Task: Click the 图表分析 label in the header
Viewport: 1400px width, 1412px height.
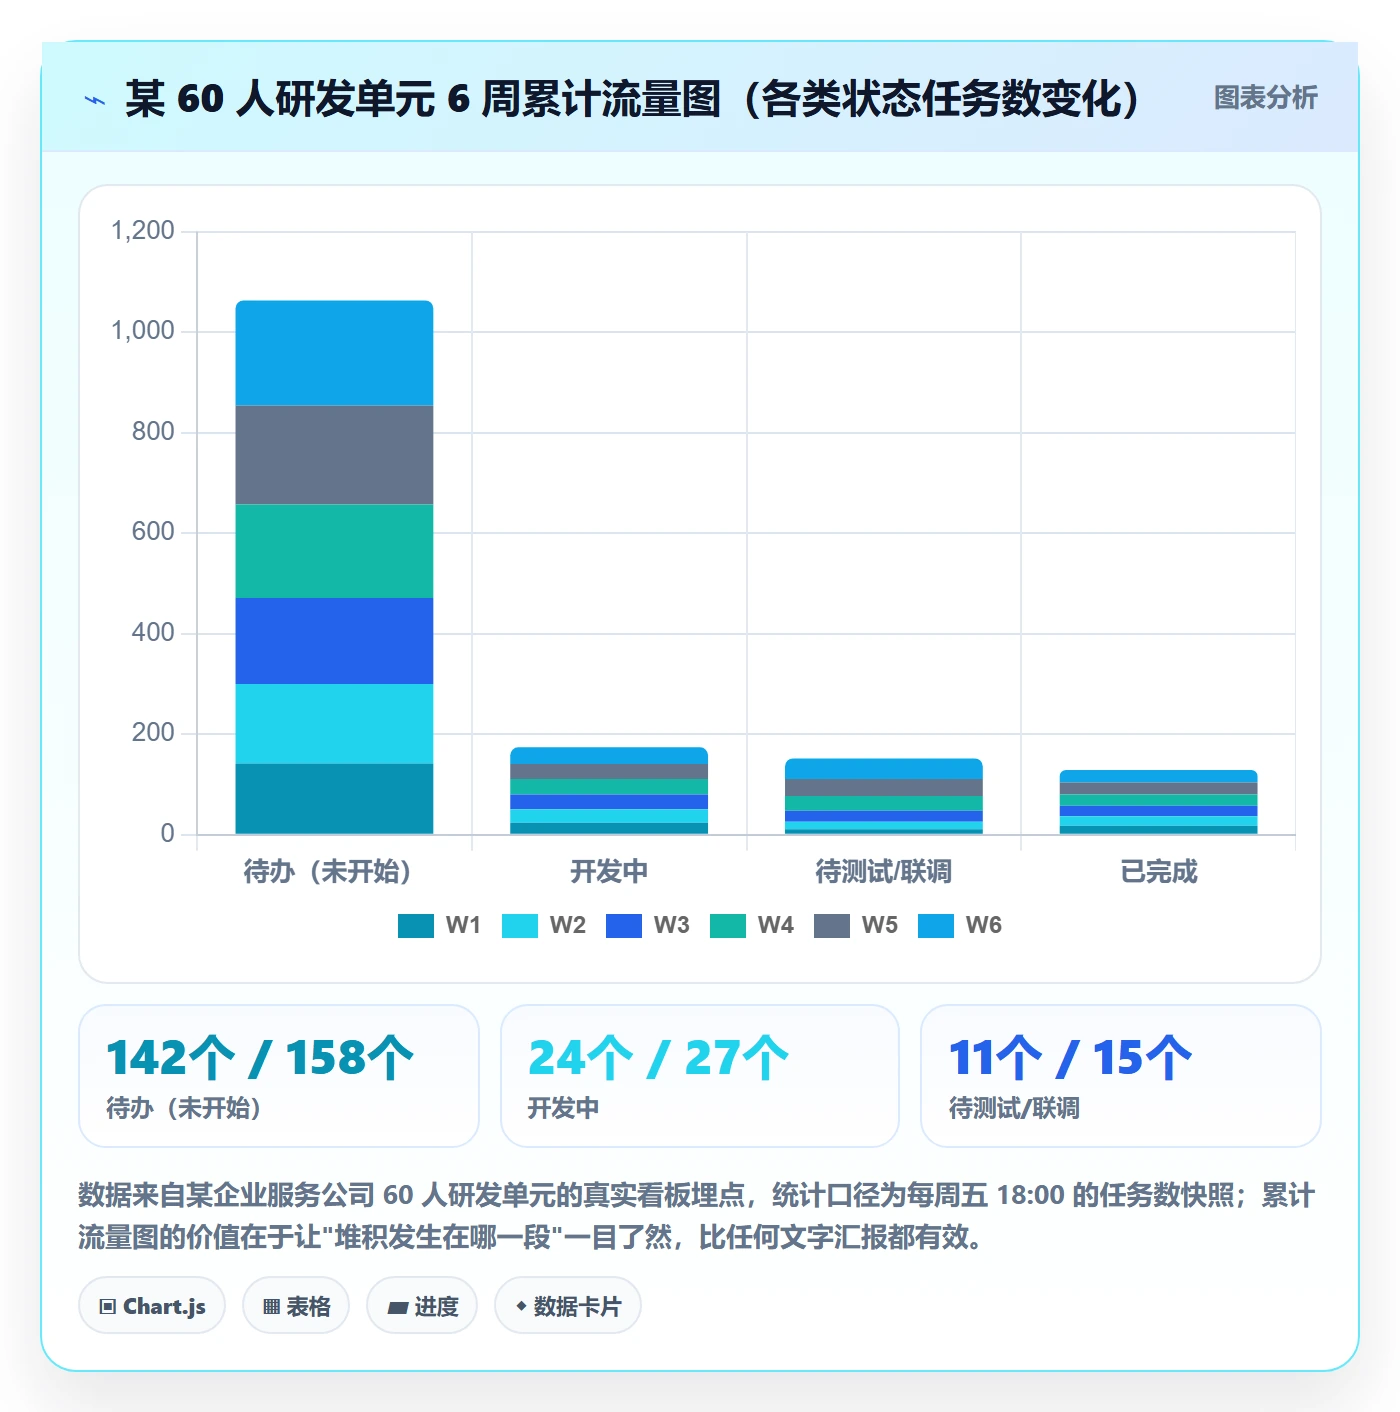Action: (1265, 98)
